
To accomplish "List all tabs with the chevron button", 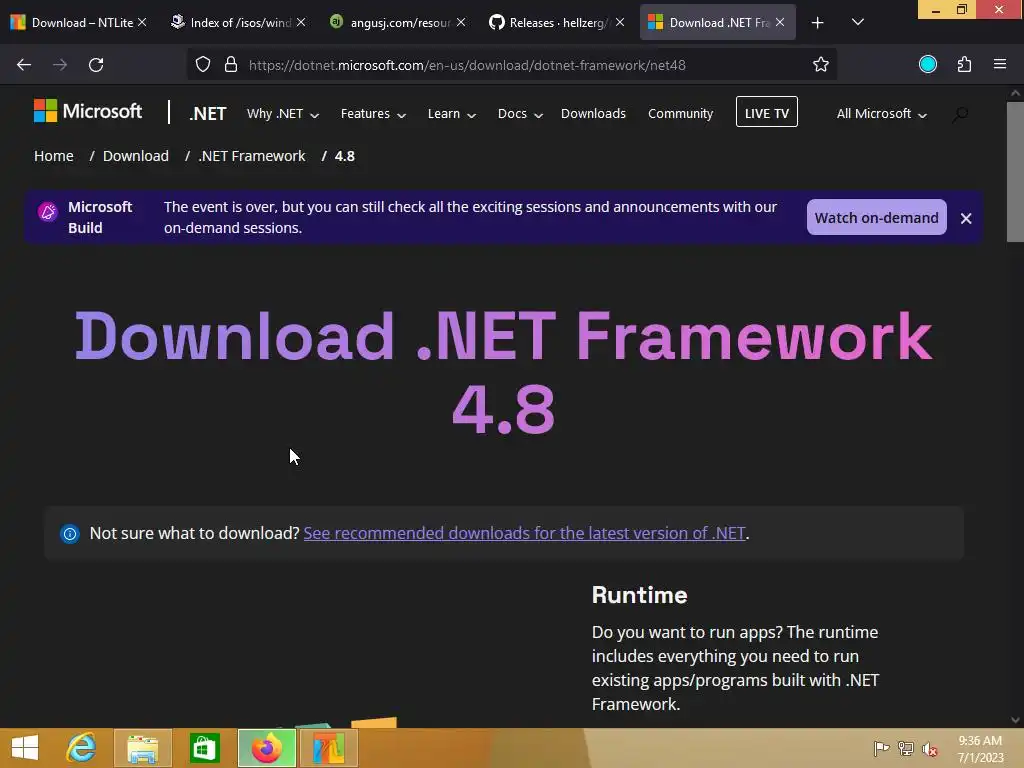I will coord(858,22).
